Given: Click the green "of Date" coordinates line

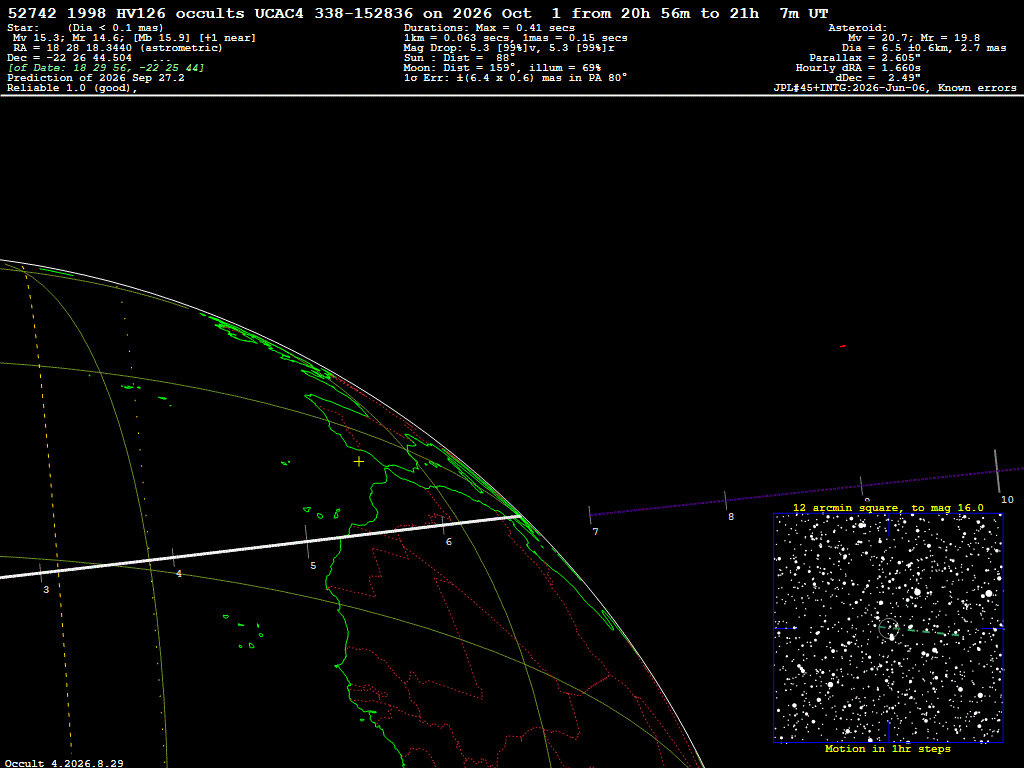Looking at the screenshot, I should [106, 68].
